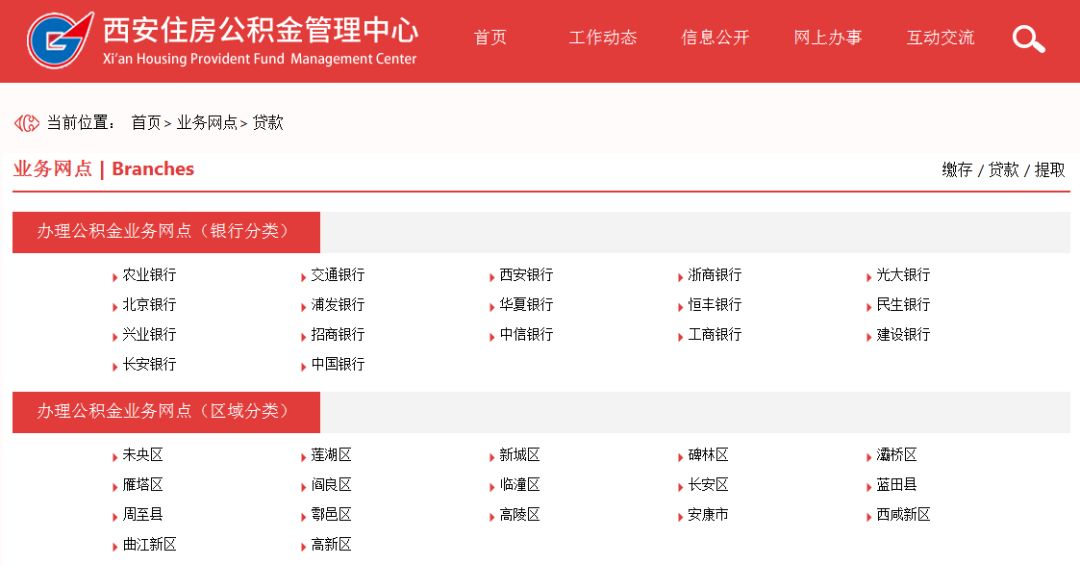Open the 兴业银行 branch list
Screen dimensions: 1080x565
(149, 335)
